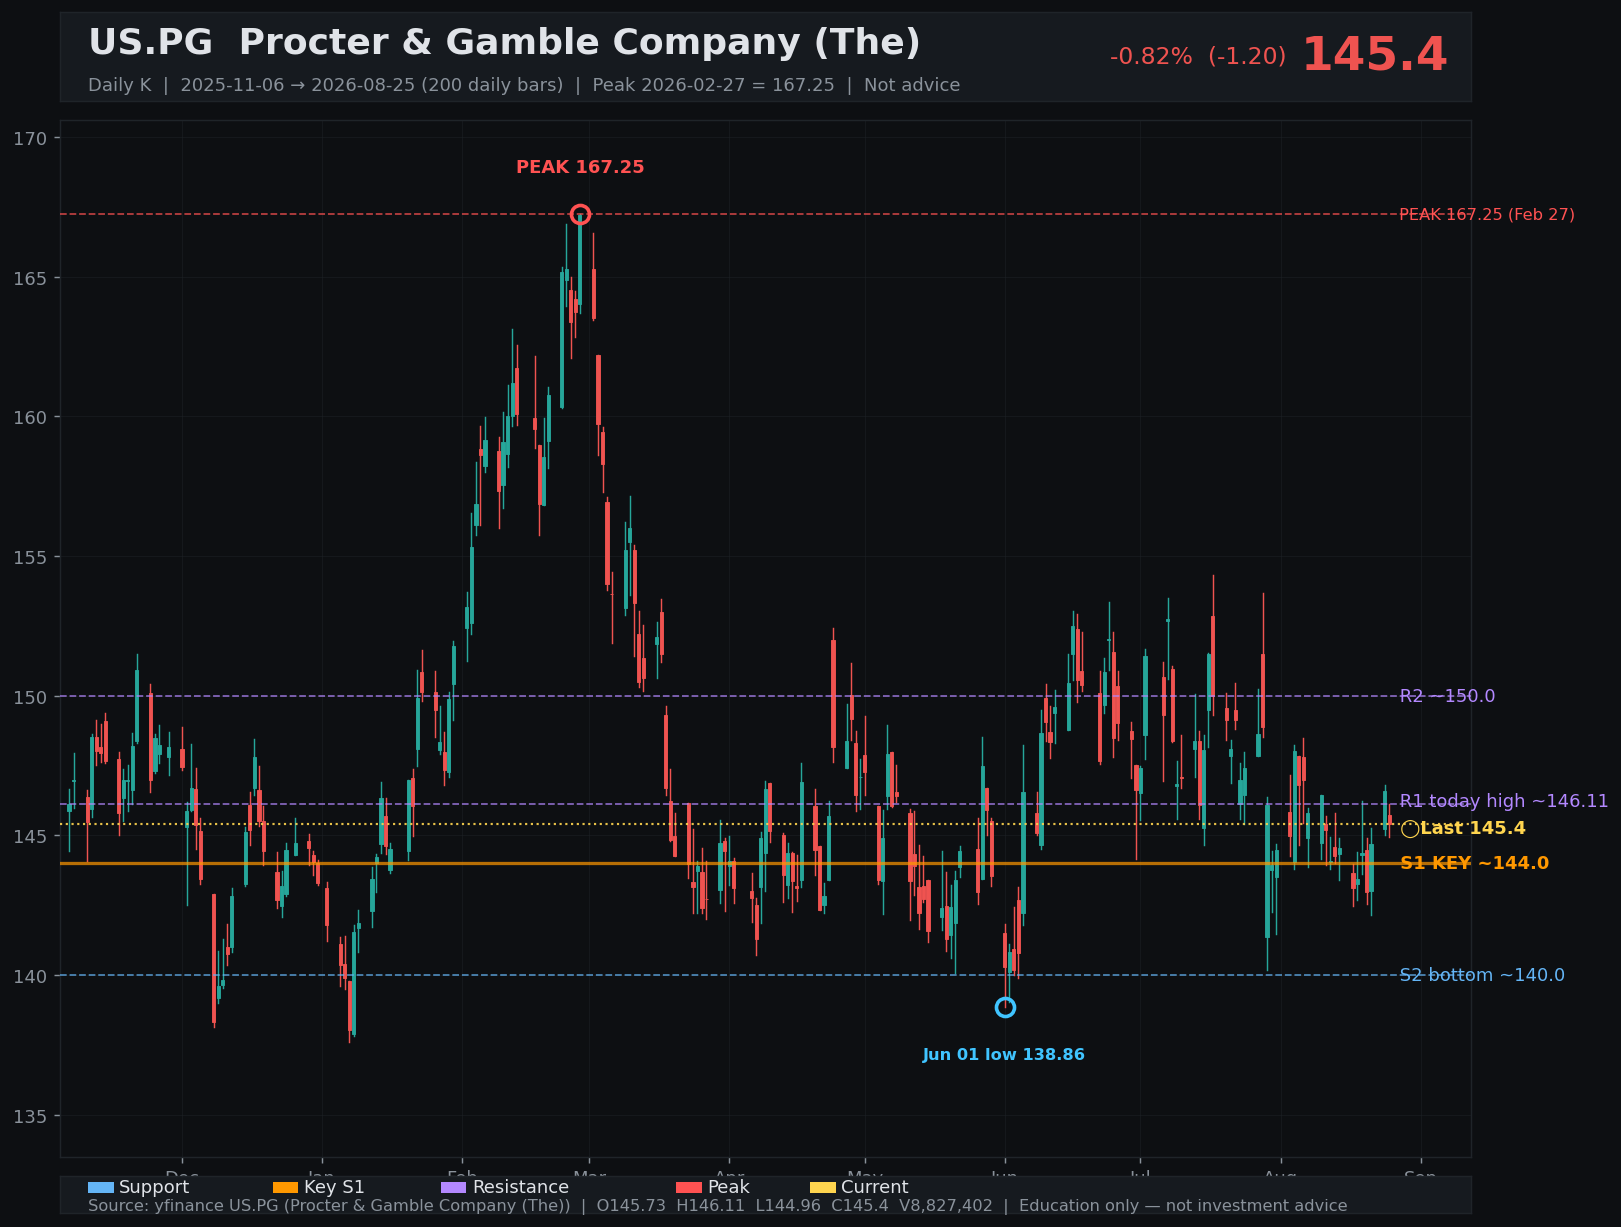This screenshot has height=1227, width=1621.
Task: Click the purple Resistance legend swatch
Action: (x=454, y=1187)
